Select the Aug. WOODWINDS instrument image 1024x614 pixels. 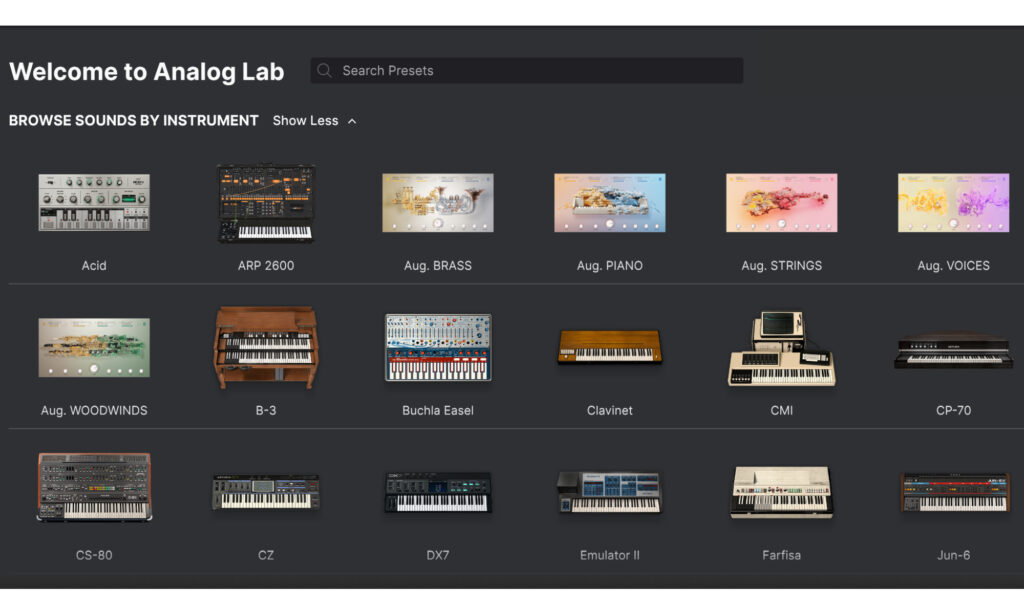click(94, 347)
